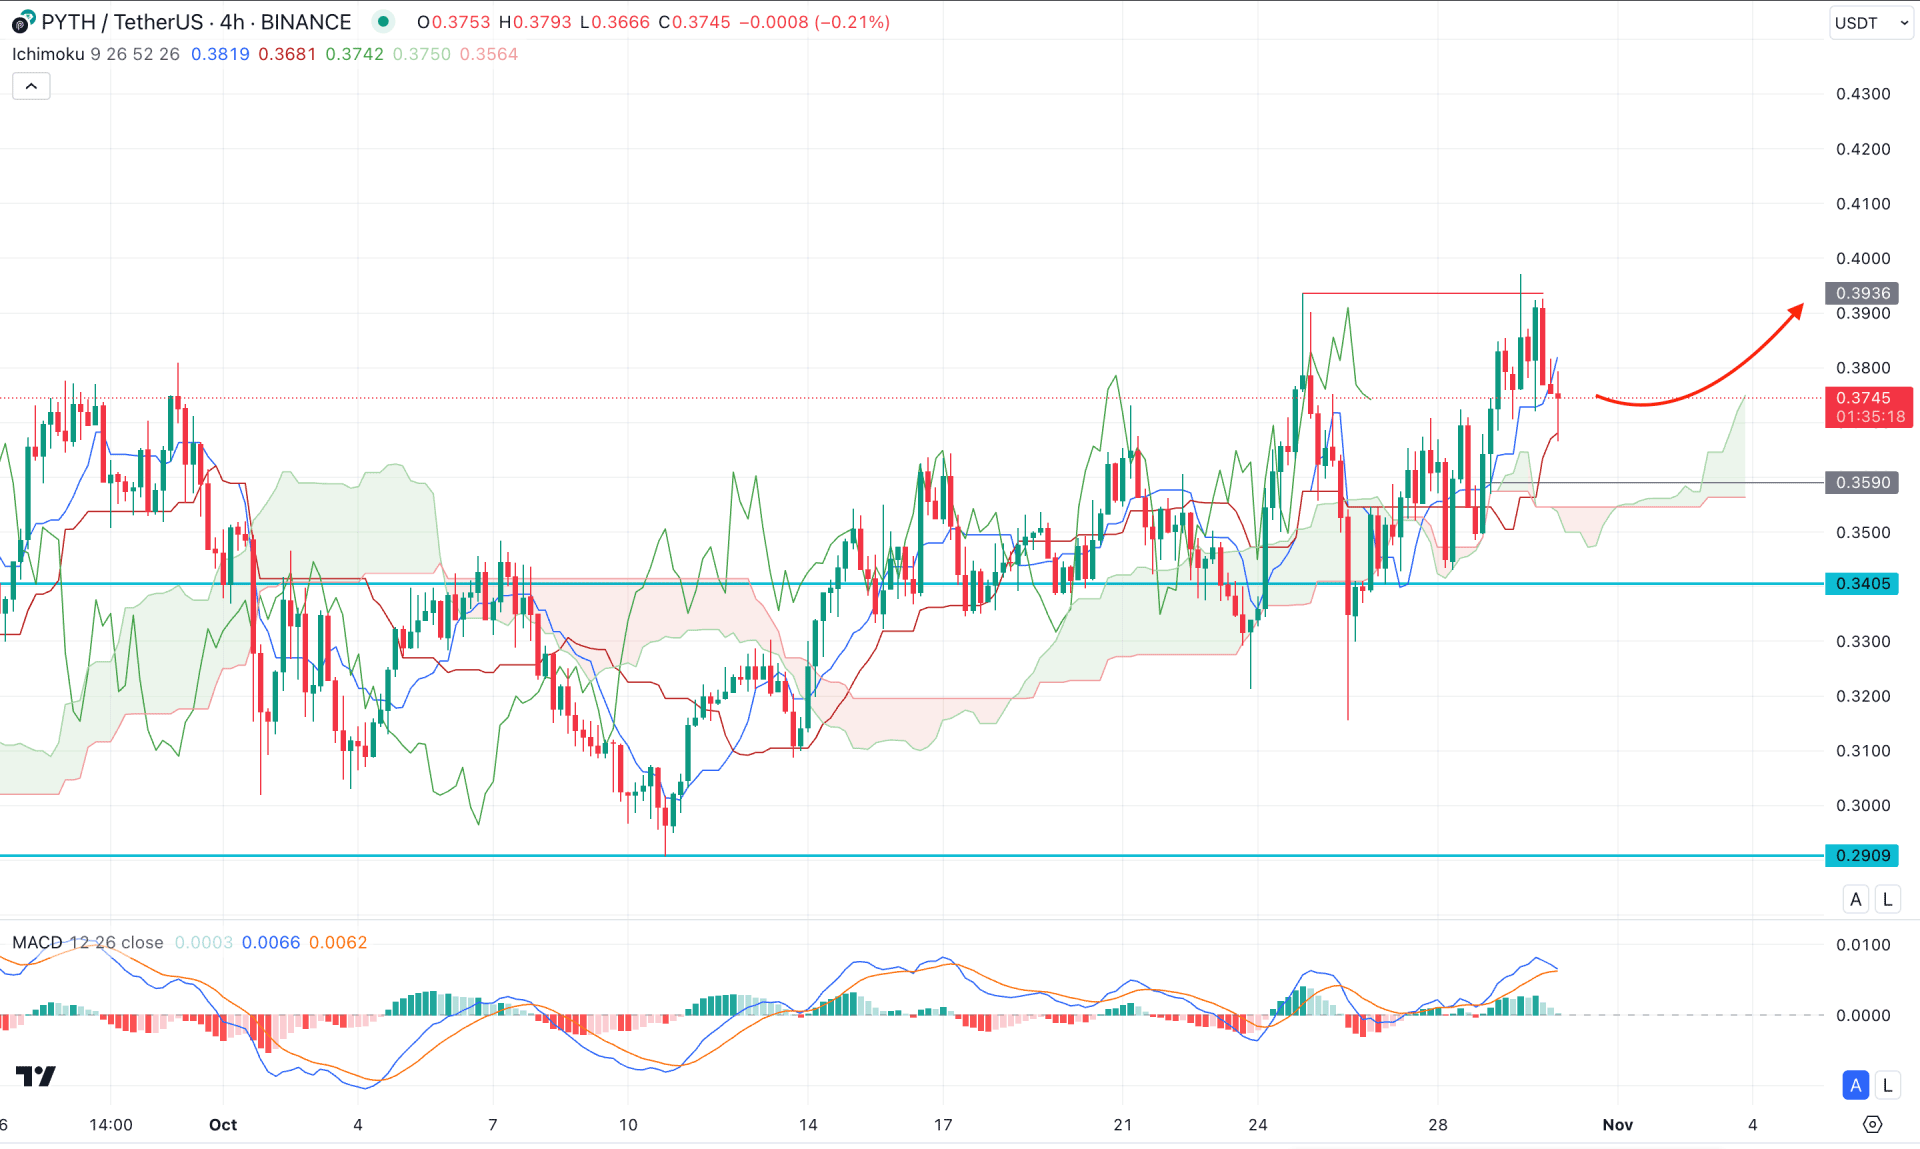
Task: Click the low value L0.3666
Action: (x=614, y=21)
